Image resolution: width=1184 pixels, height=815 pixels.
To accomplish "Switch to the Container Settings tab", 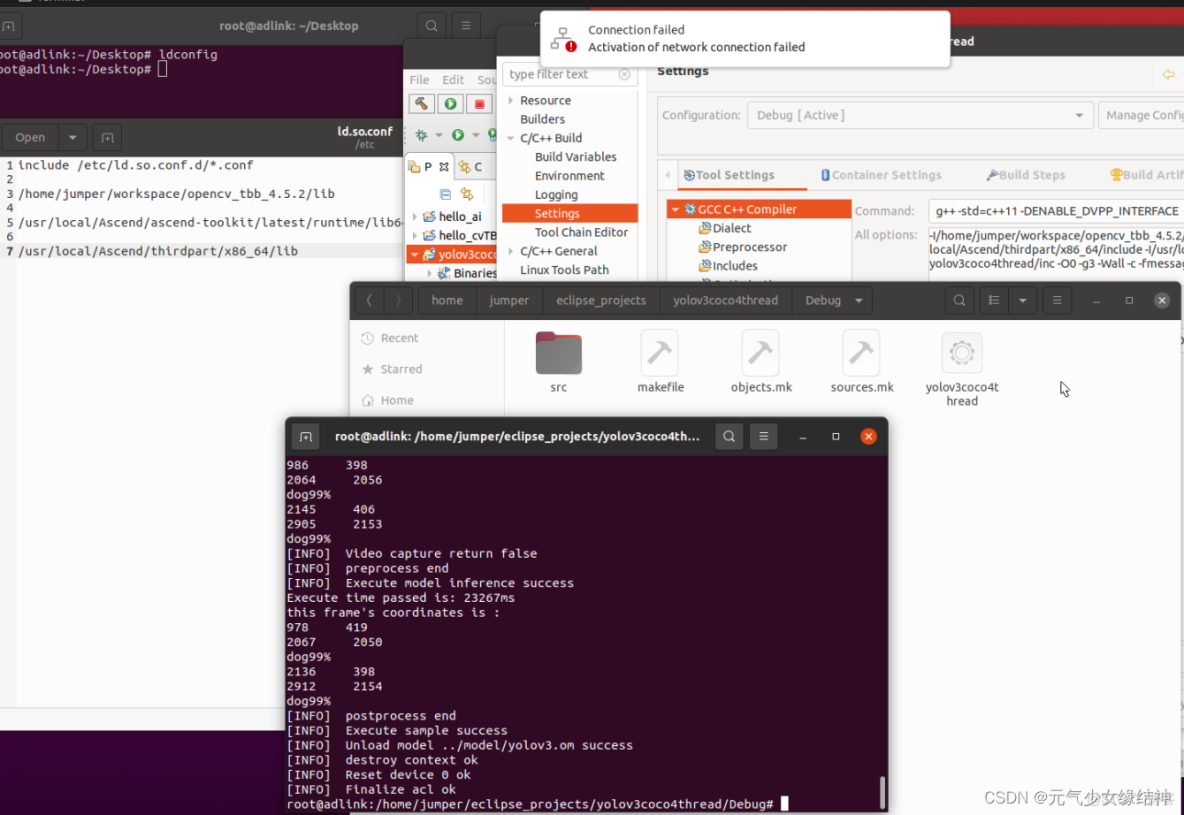I will [880, 174].
